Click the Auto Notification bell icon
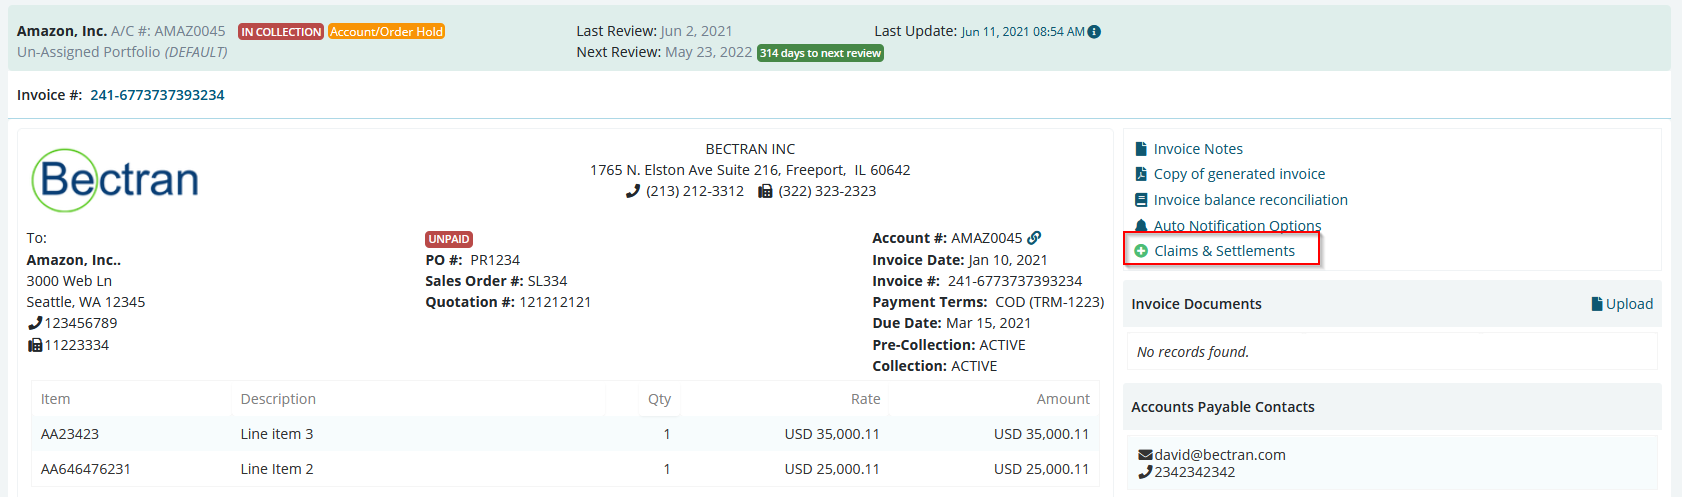The height and width of the screenshot is (497, 1682). tap(1141, 226)
